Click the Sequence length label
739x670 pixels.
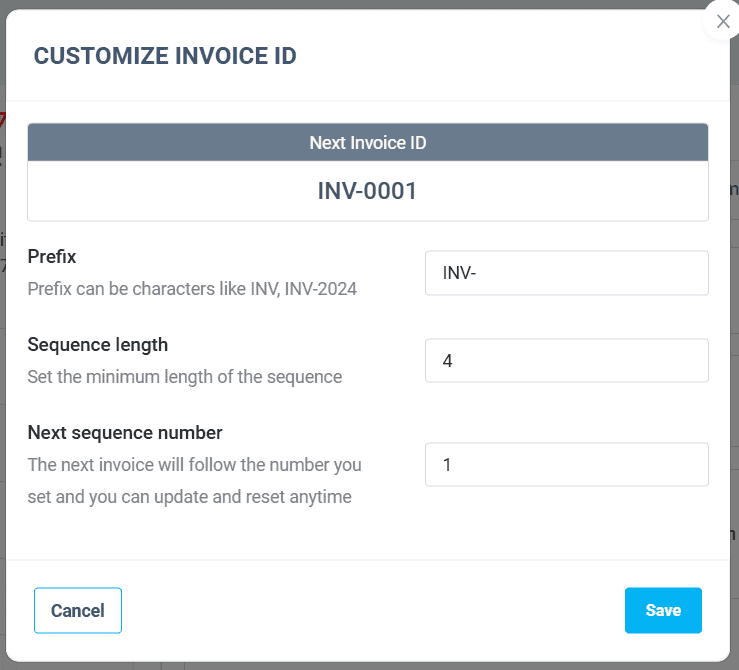click(98, 345)
